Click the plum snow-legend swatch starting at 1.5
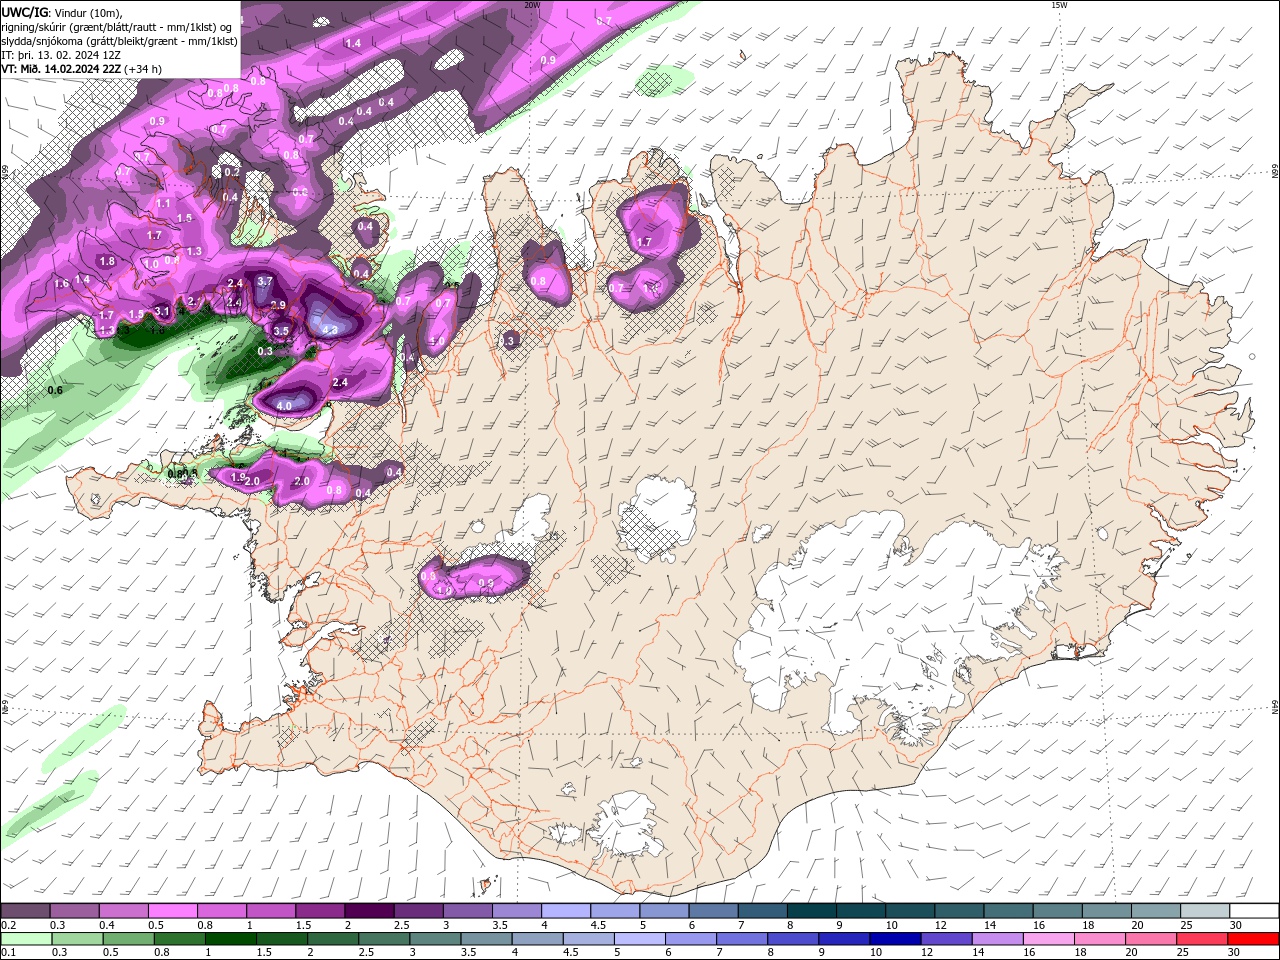The width and height of the screenshot is (1280, 960). (x=320, y=911)
